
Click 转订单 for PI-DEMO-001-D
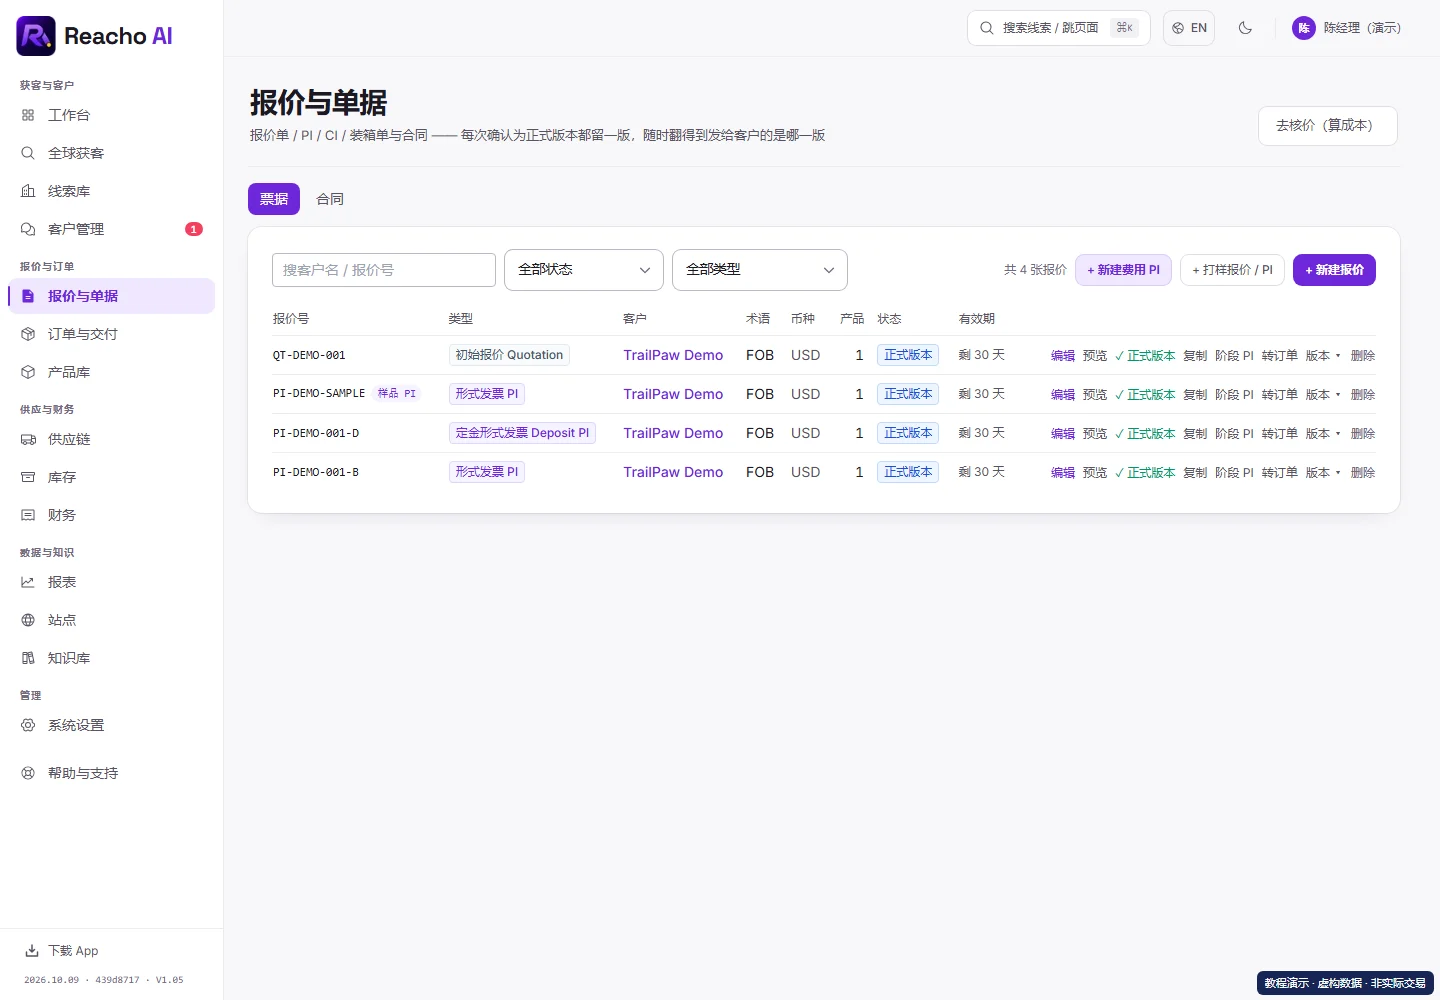pos(1280,434)
